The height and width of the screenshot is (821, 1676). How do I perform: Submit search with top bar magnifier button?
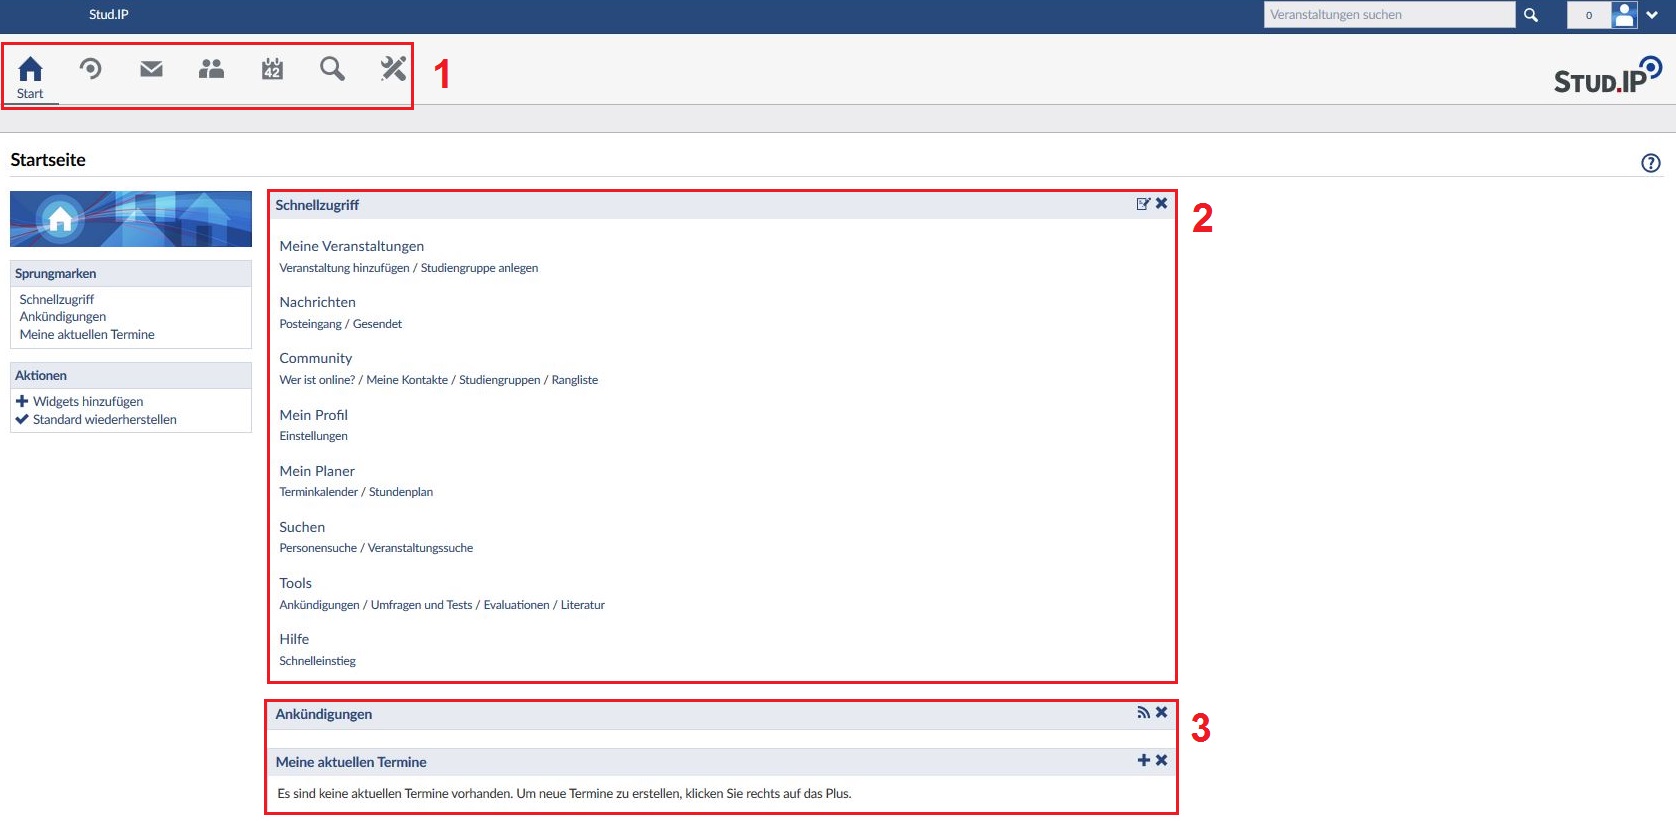(1530, 15)
